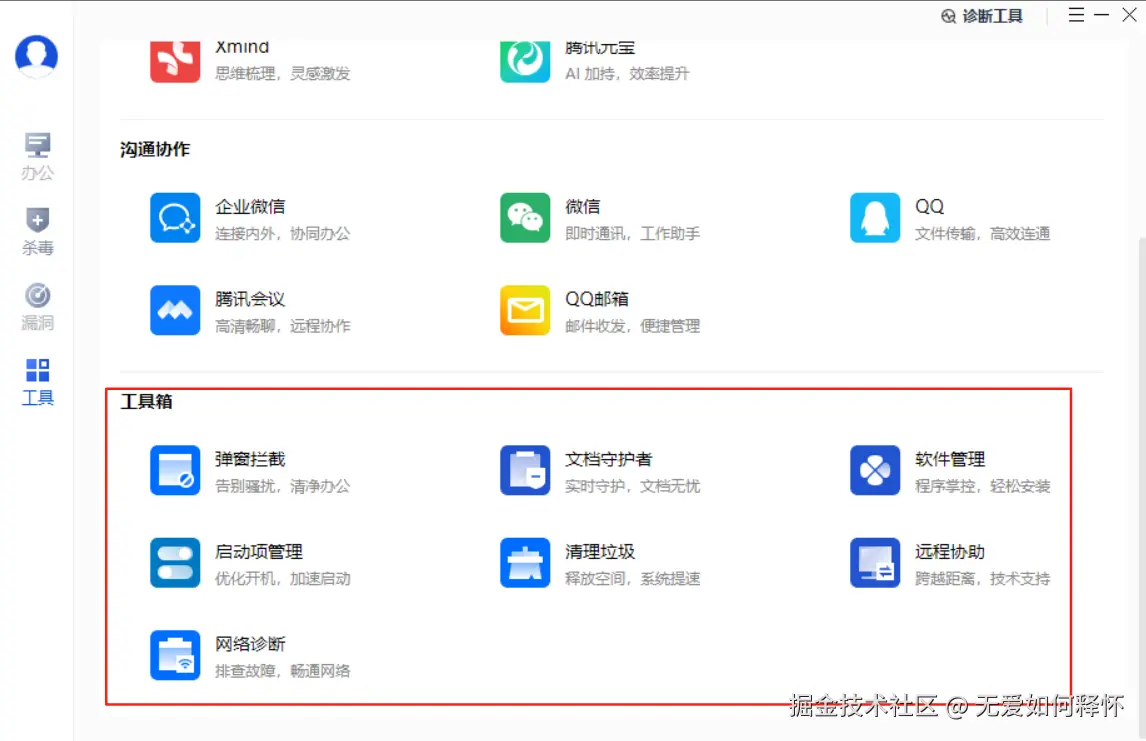Open the 腾讯会议 icon
This screenshot has width=1146, height=741.
(x=175, y=310)
